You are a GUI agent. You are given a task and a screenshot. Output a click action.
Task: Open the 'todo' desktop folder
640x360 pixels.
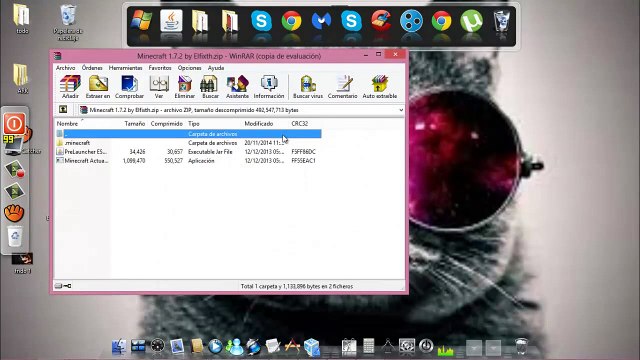[22, 19]
